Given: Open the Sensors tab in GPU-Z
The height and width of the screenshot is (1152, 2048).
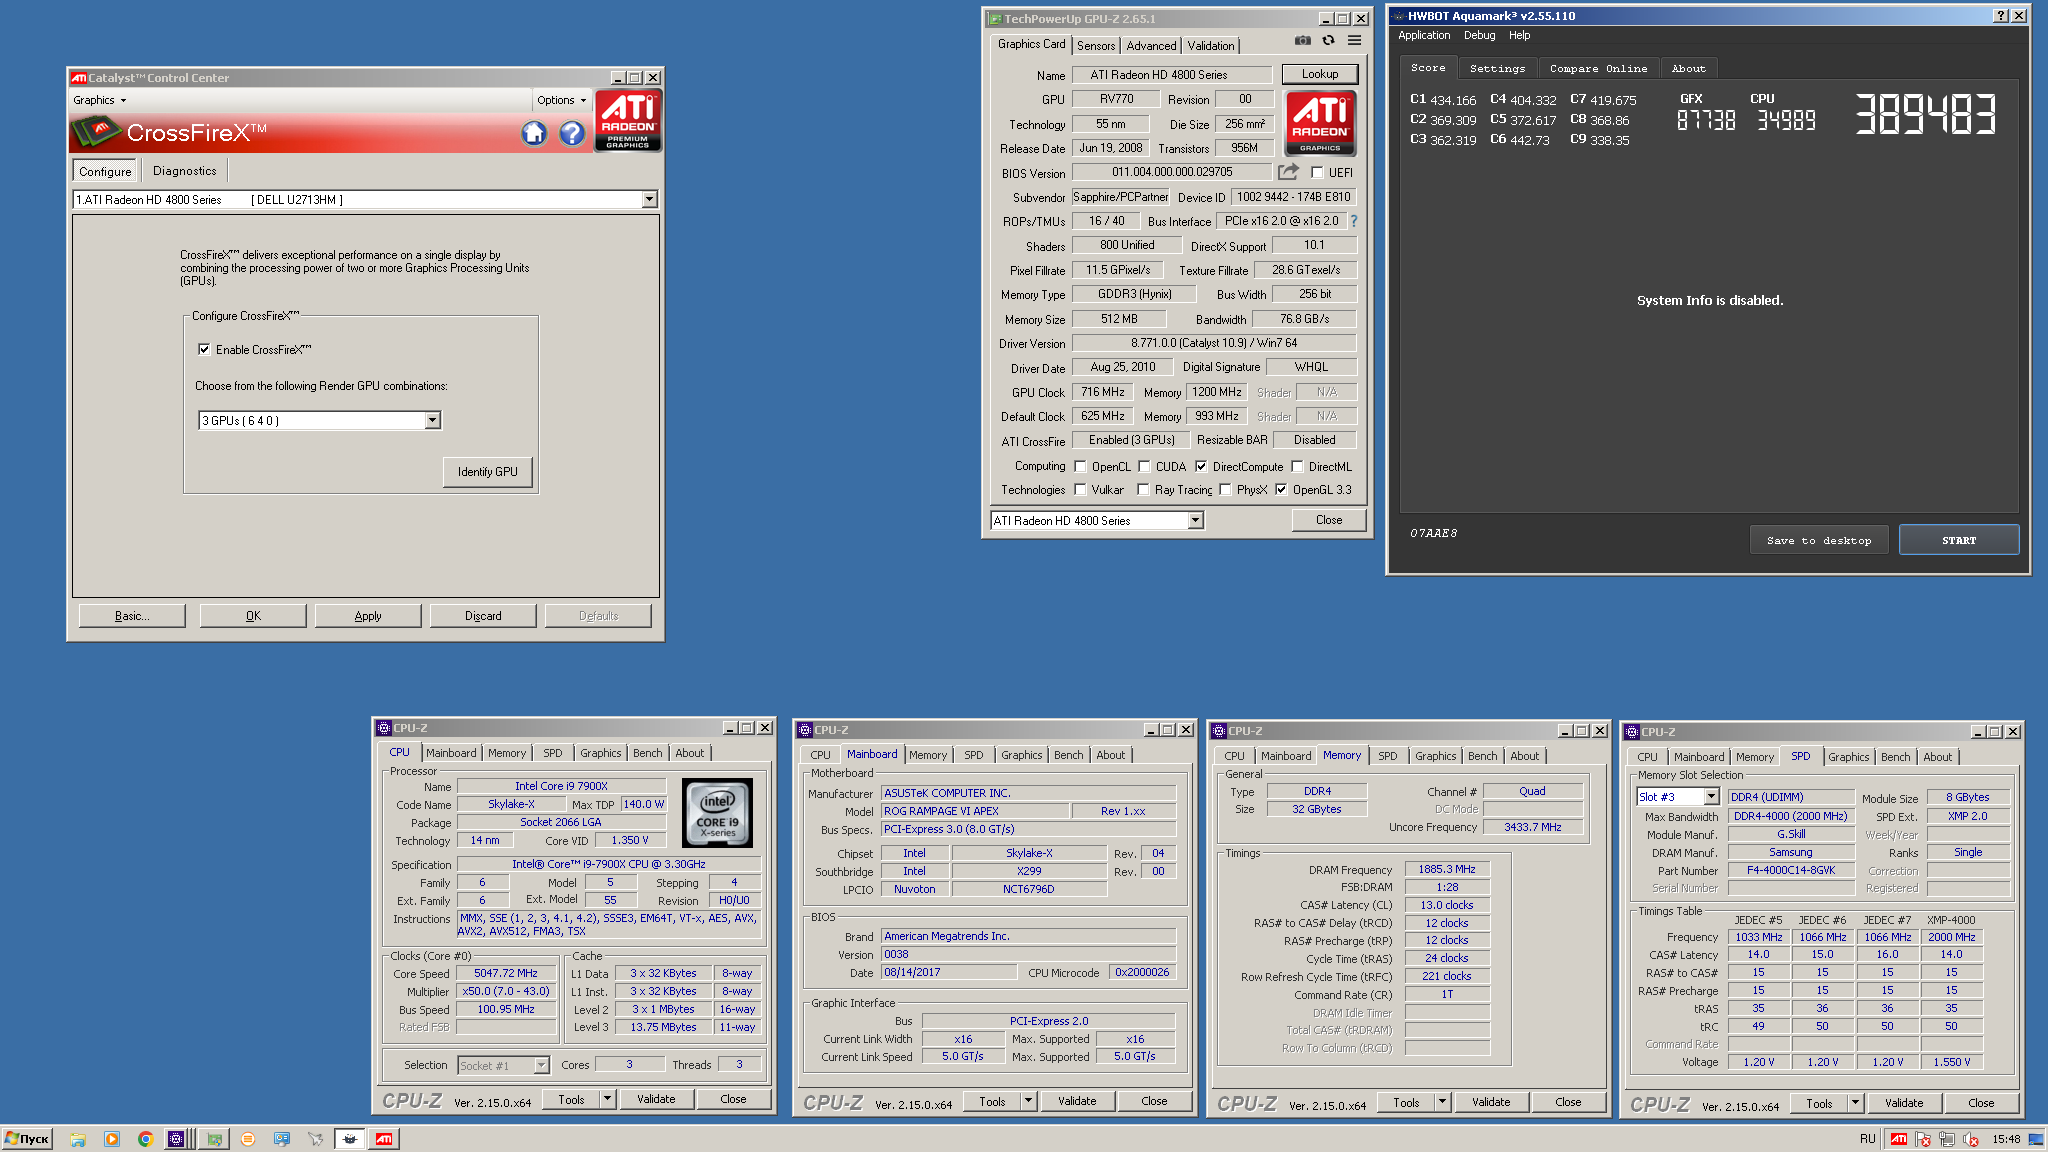Looking at the screenshot, I should click(x=1096, y=46).
